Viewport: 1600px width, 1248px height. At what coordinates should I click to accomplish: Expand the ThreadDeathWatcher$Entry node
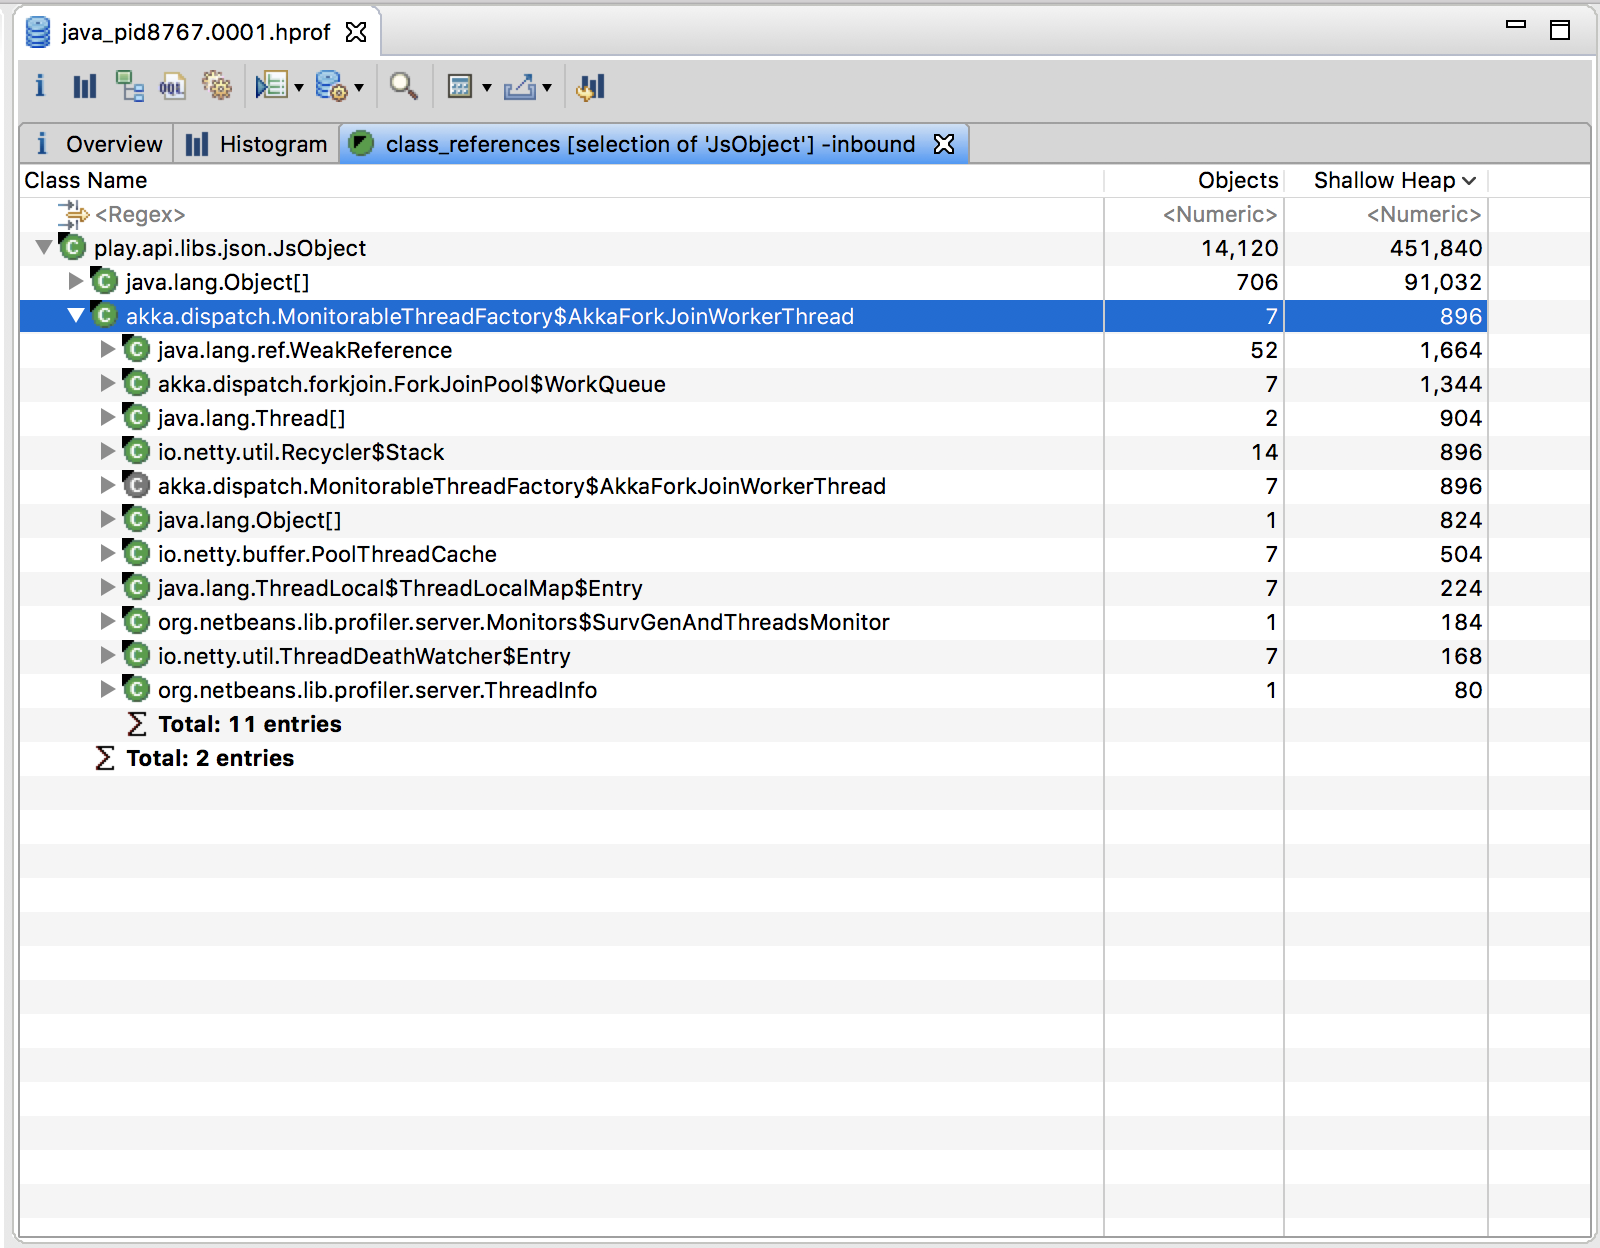pos(107,655)
